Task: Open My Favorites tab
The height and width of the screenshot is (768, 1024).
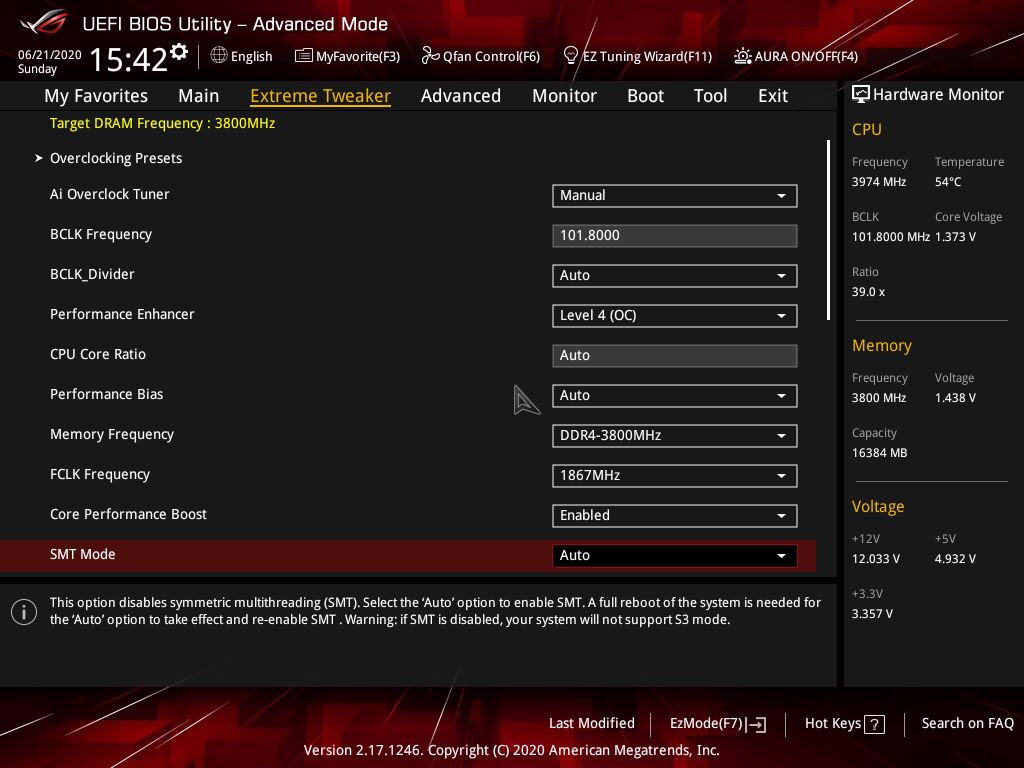Action: pyautogui.click(x=96, y=96)
